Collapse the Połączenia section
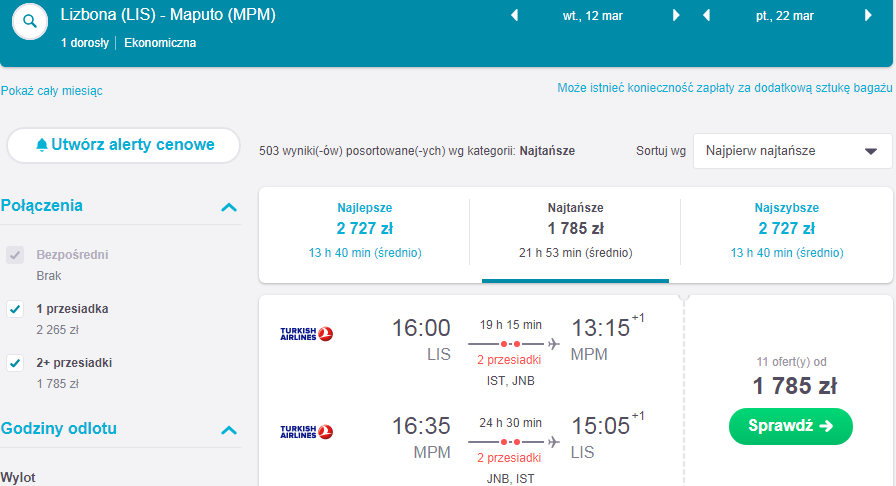 [x=229, y=207]
